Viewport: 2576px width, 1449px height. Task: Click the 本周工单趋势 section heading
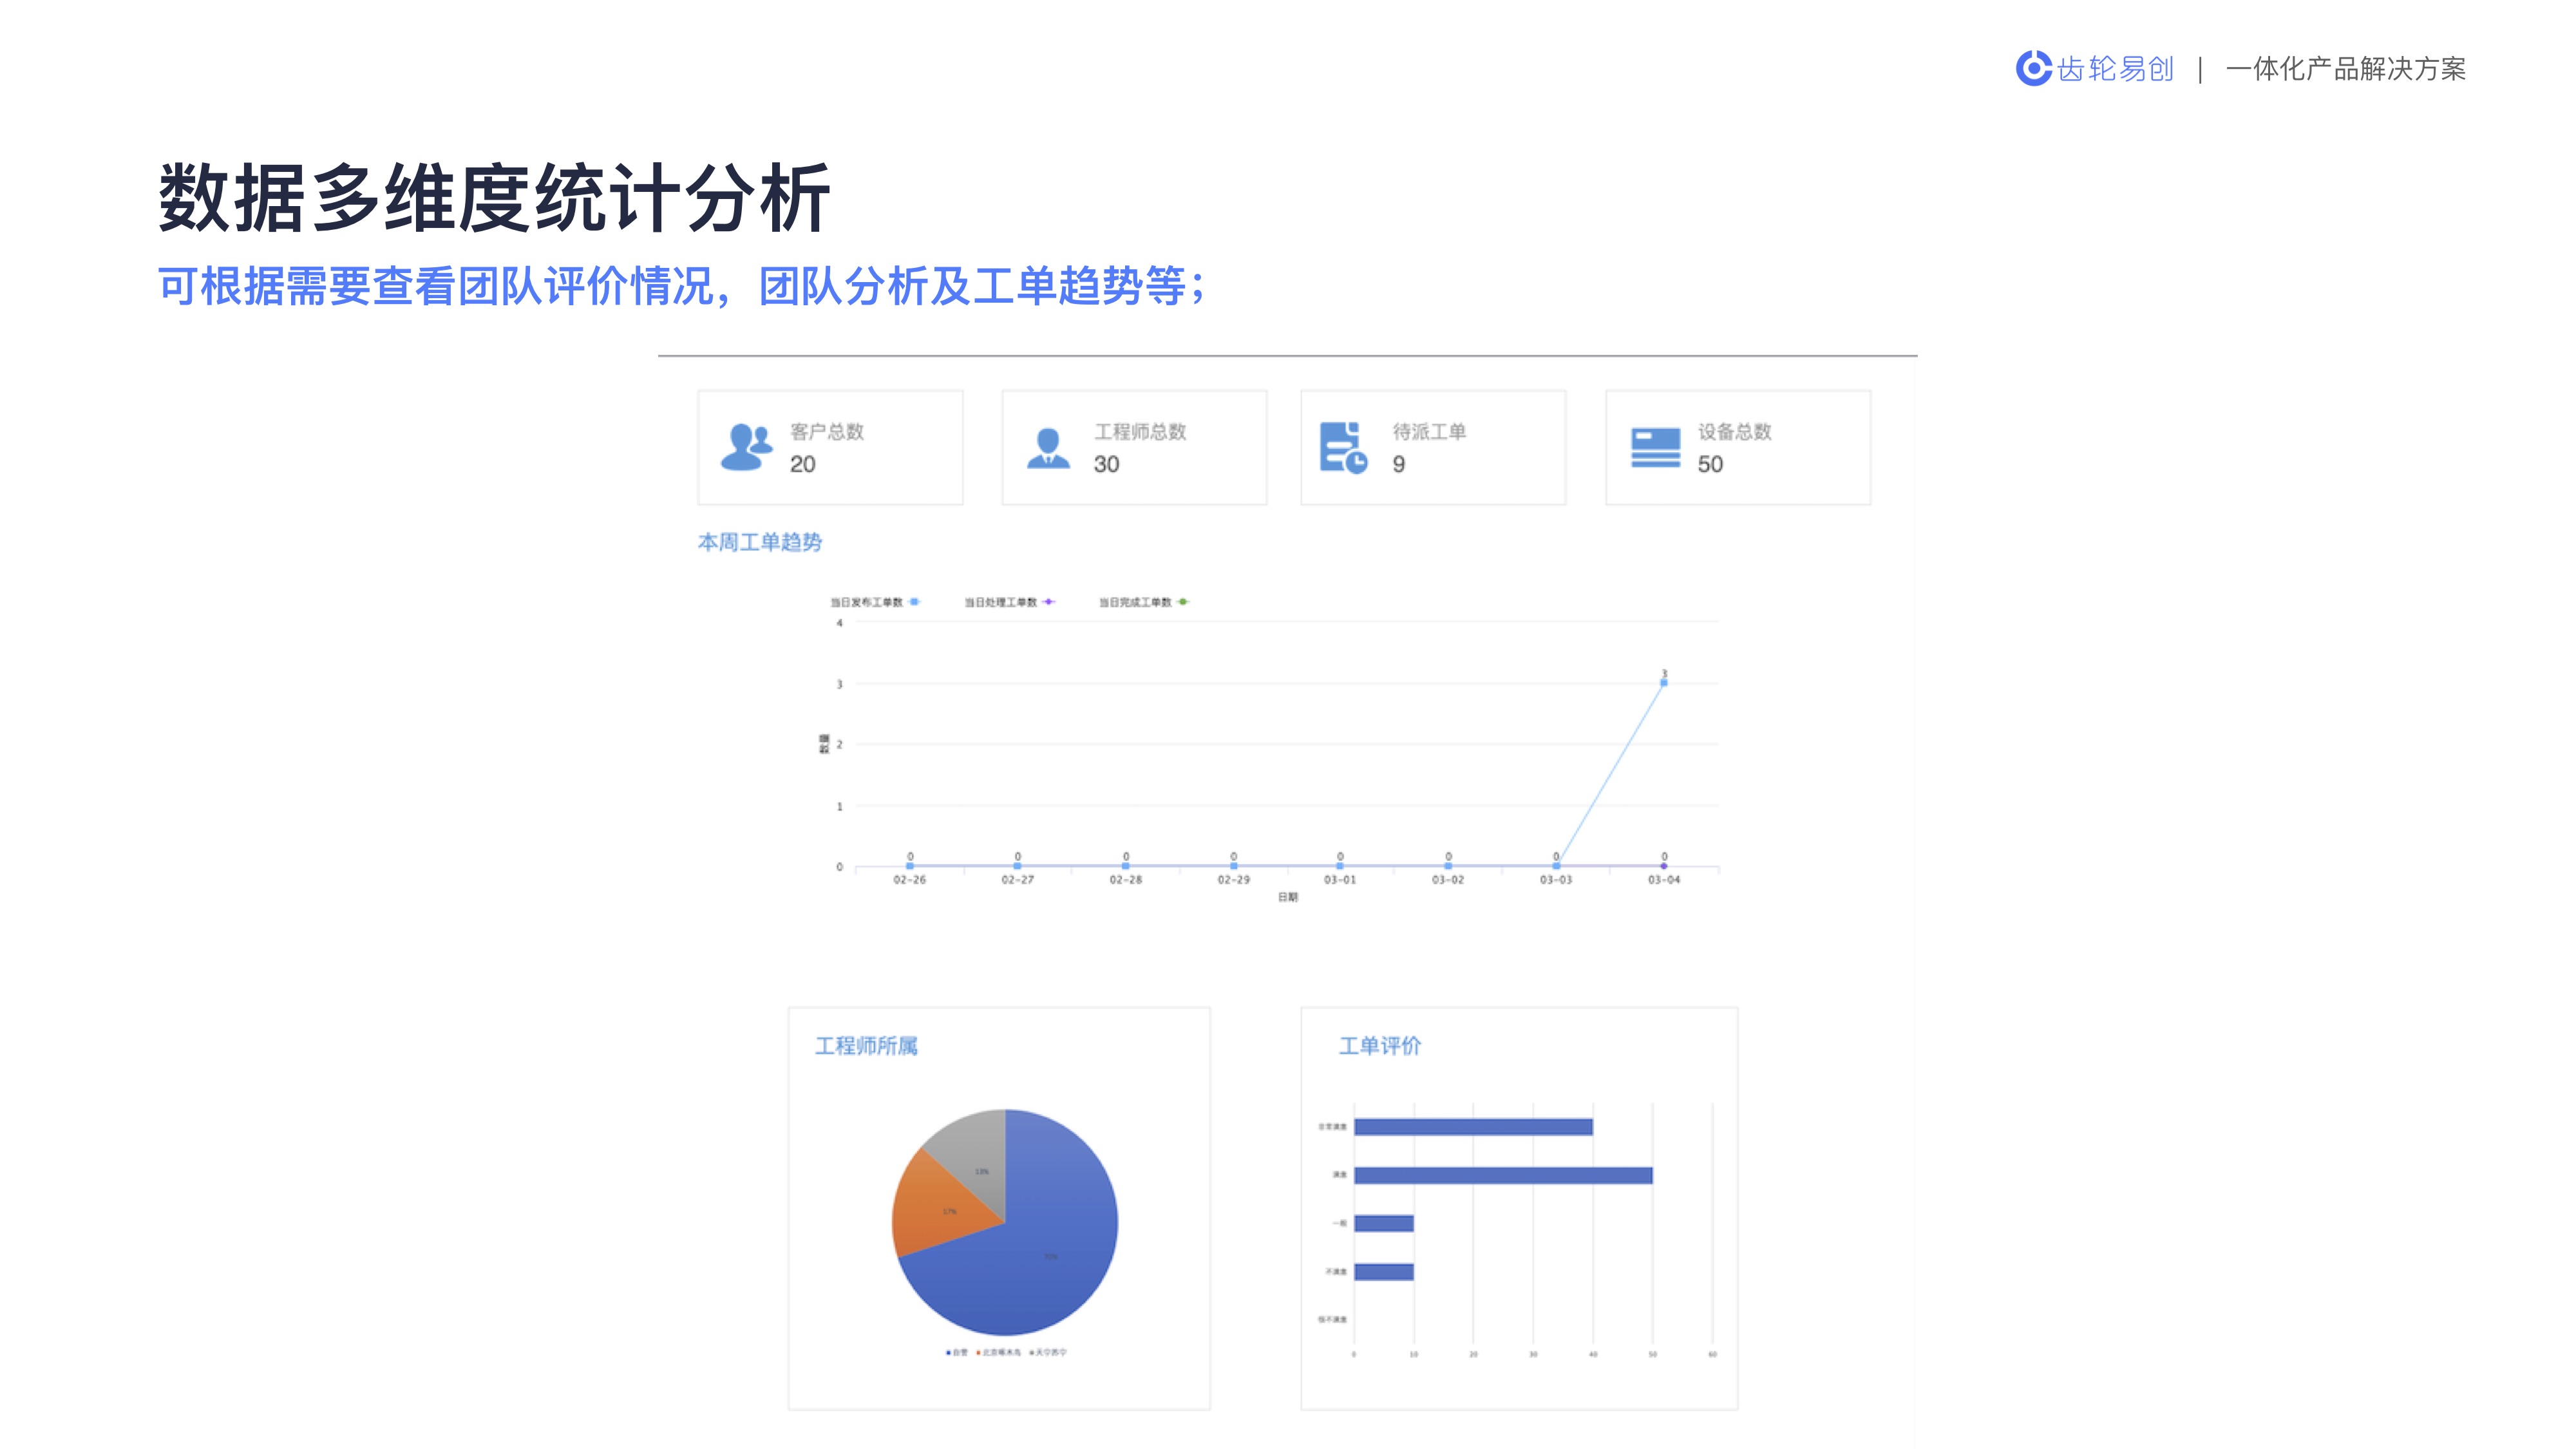[760, 542]
